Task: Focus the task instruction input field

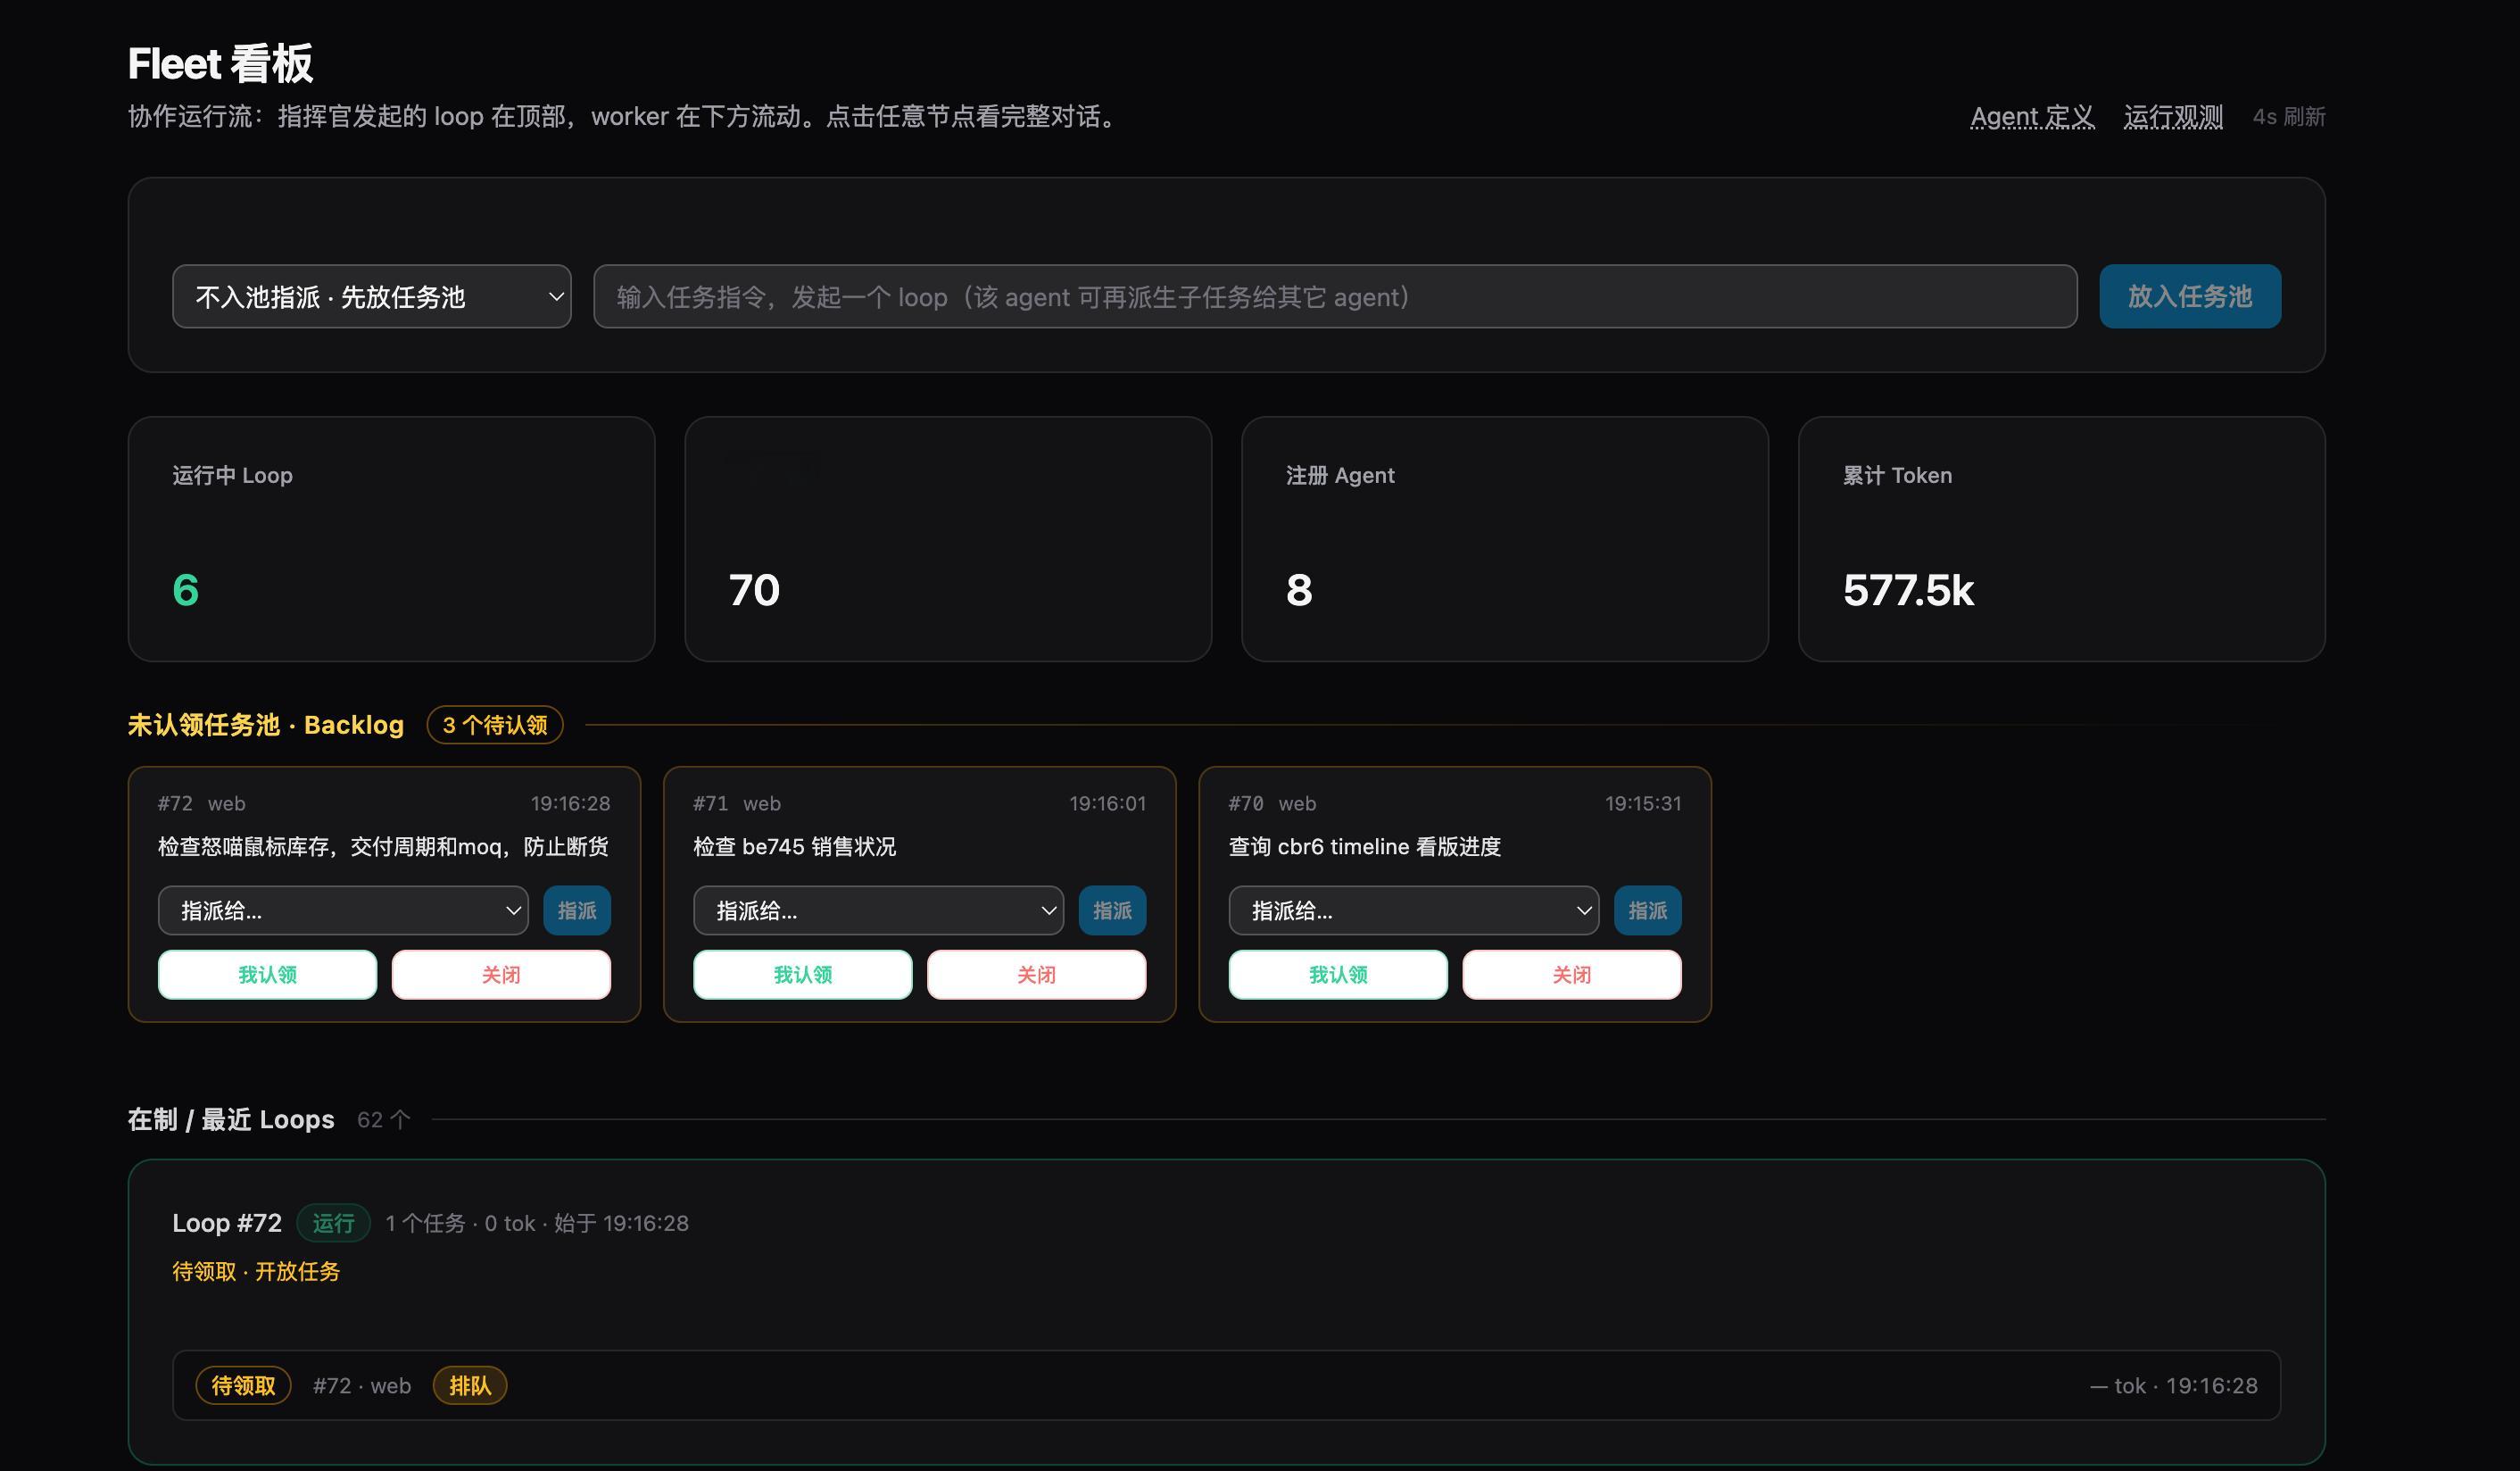Action: (x=1335, y=296)
